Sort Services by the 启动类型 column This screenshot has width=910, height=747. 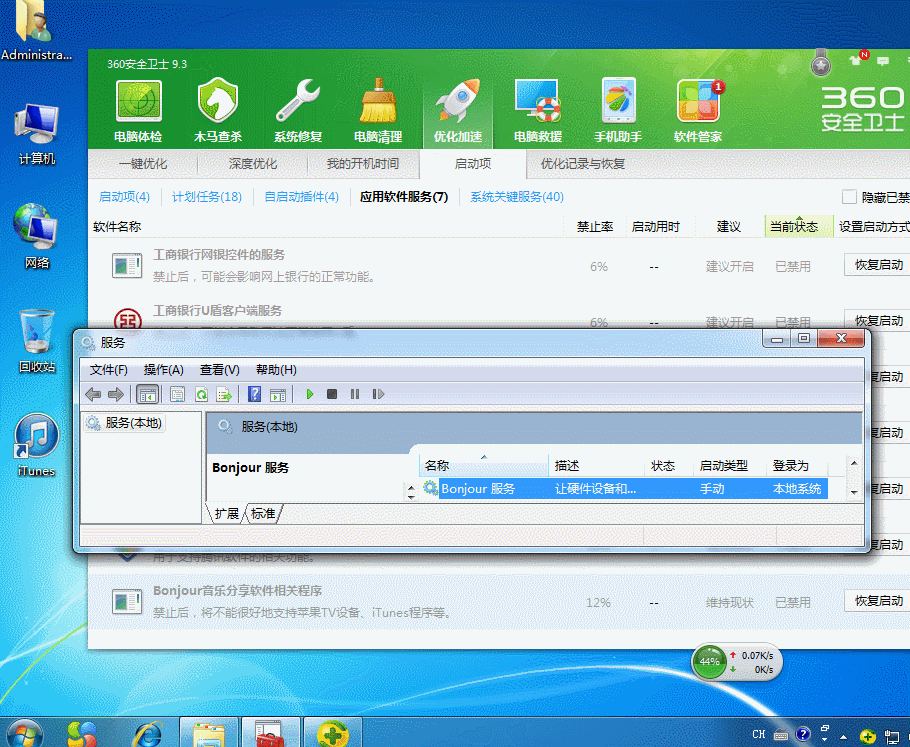tap(731, 465)
